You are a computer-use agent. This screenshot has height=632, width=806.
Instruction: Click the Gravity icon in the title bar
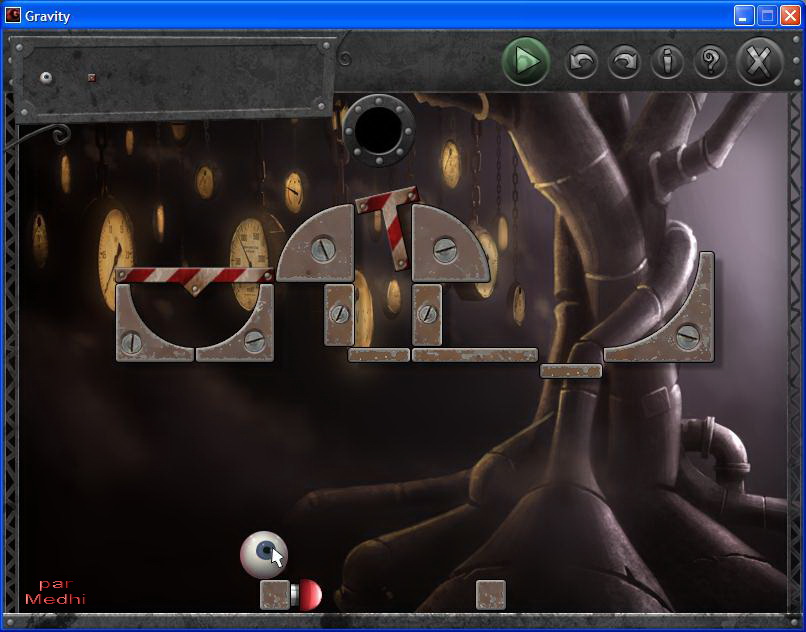(x=12, y=15)
